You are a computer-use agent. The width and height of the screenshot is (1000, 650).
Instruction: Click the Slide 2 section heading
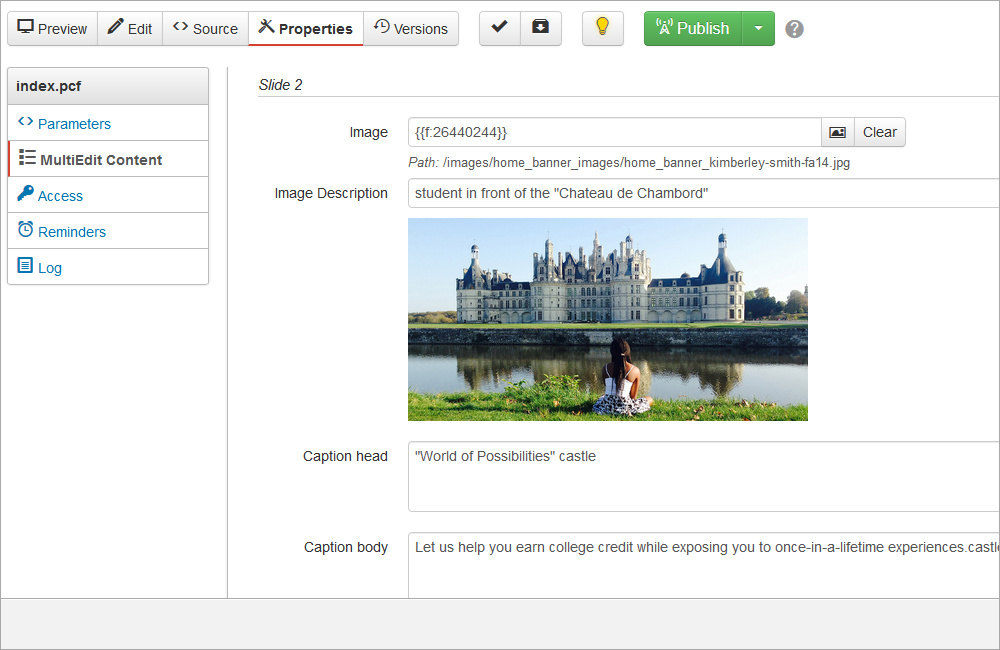click(x=281, y=85)
